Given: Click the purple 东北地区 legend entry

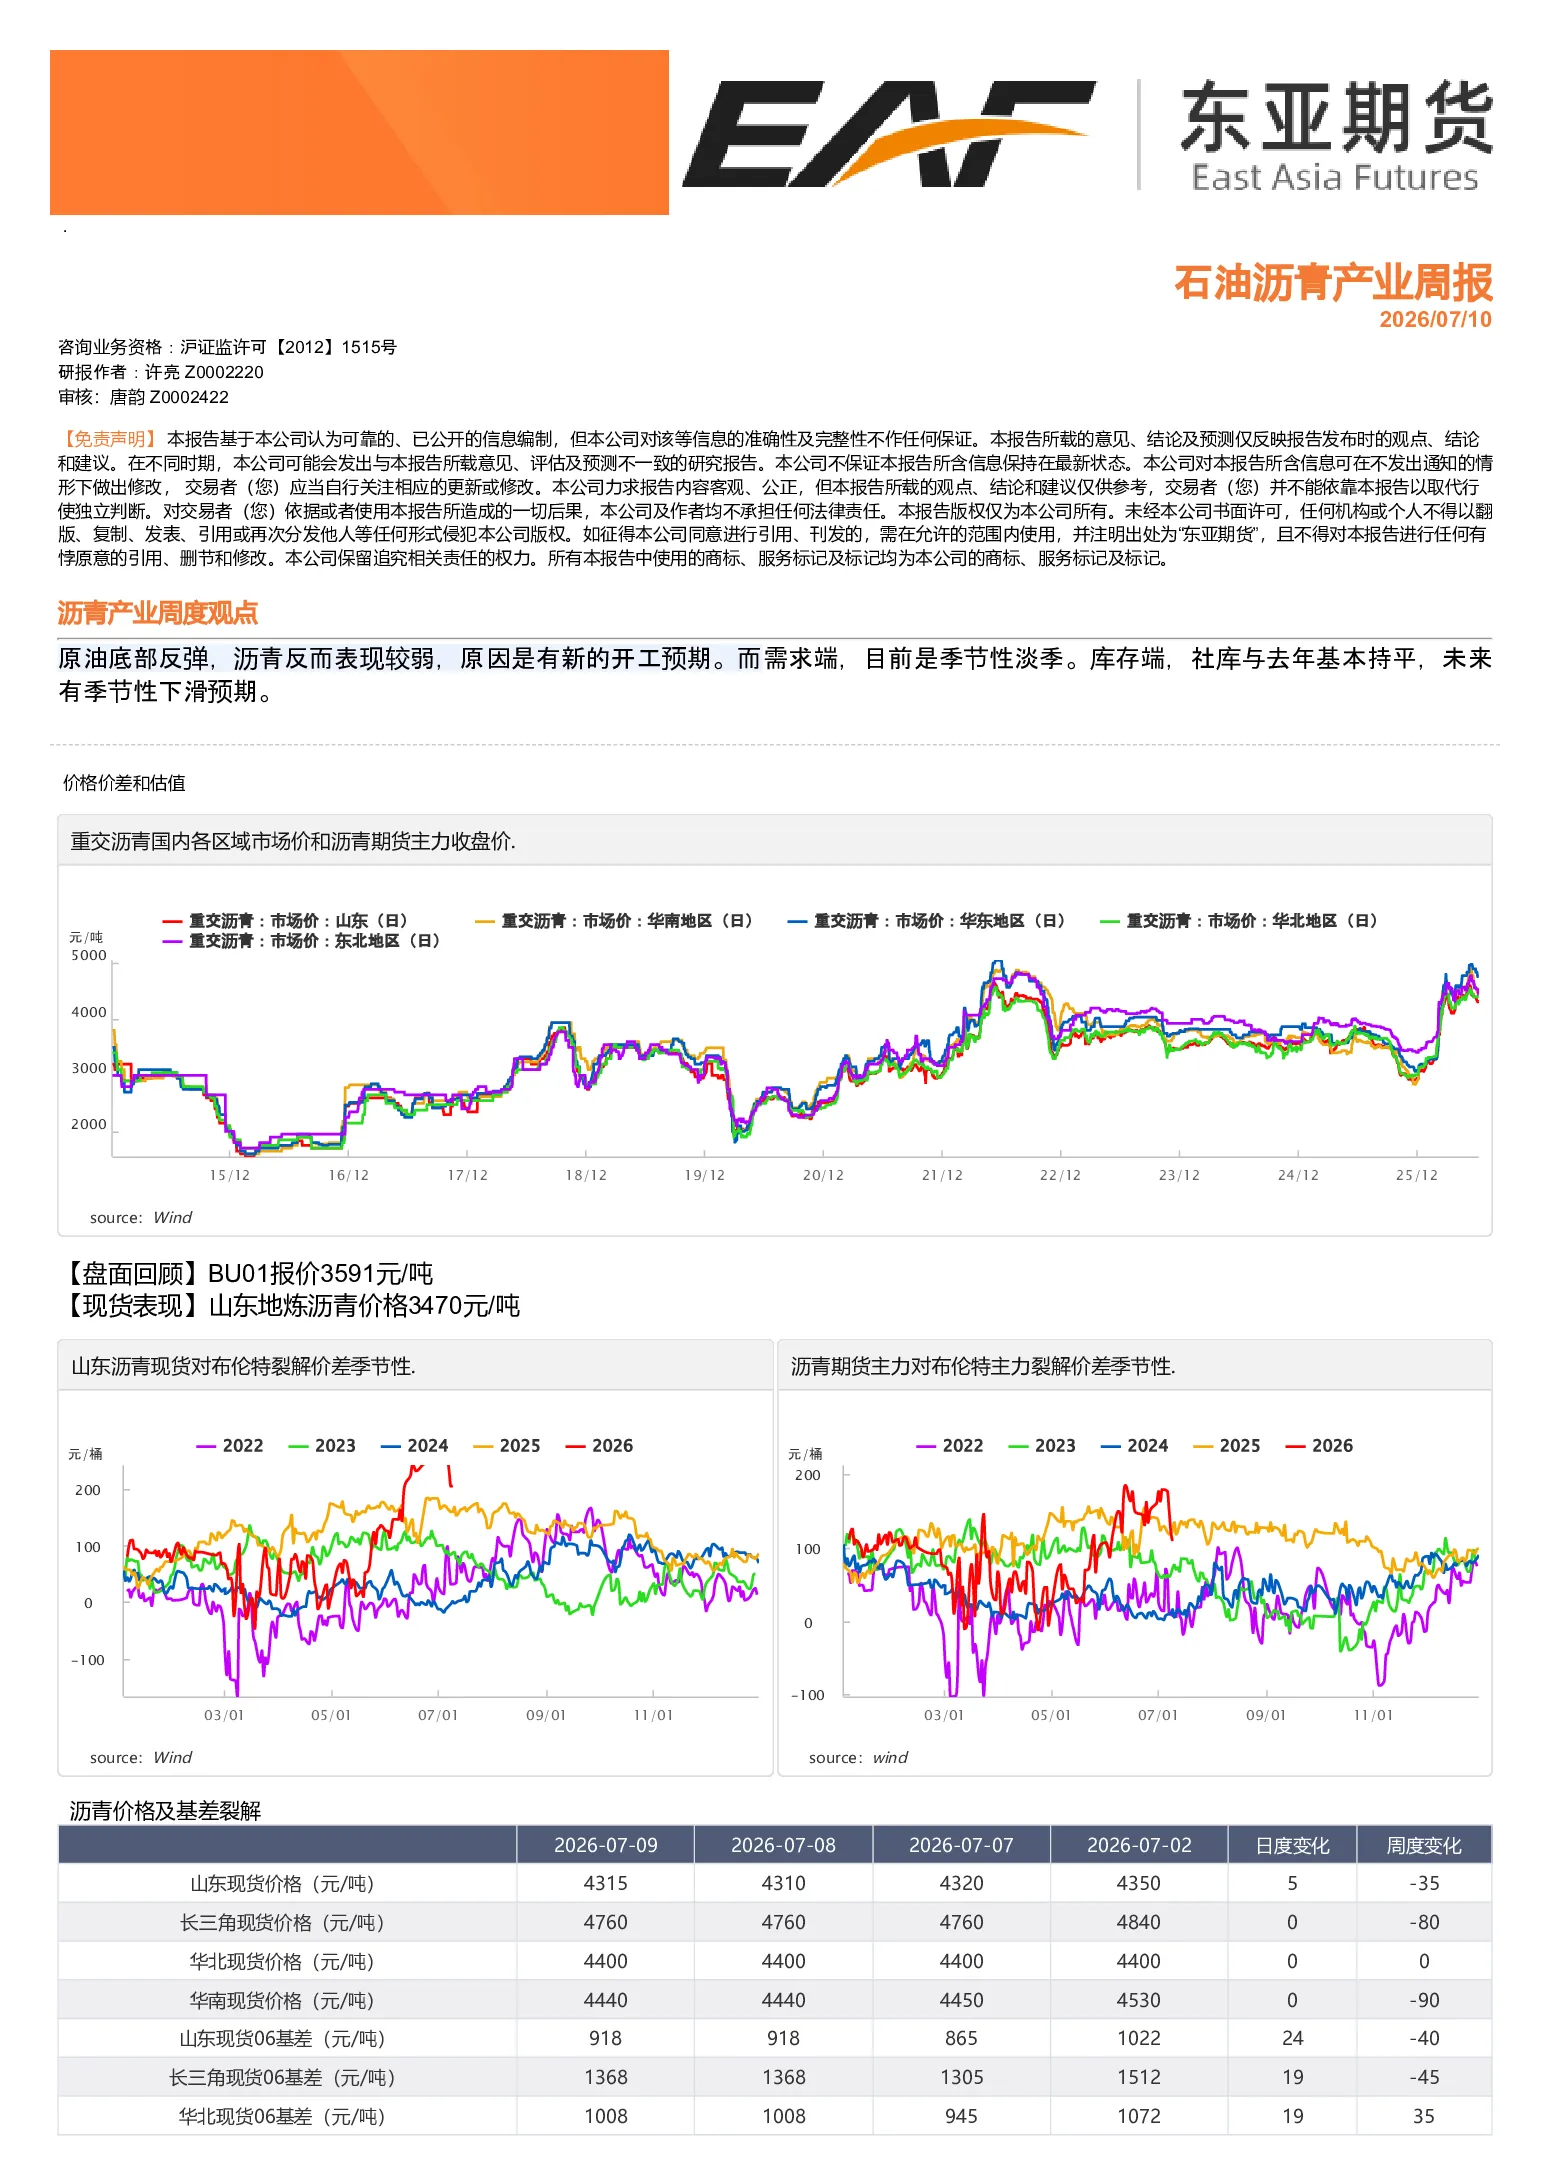Looking at the screenshot, I should (301, 941).
